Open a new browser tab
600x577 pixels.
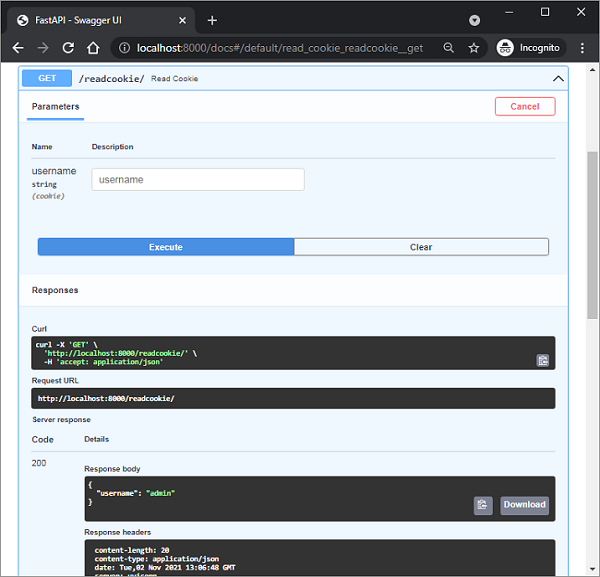pos(212,20)
